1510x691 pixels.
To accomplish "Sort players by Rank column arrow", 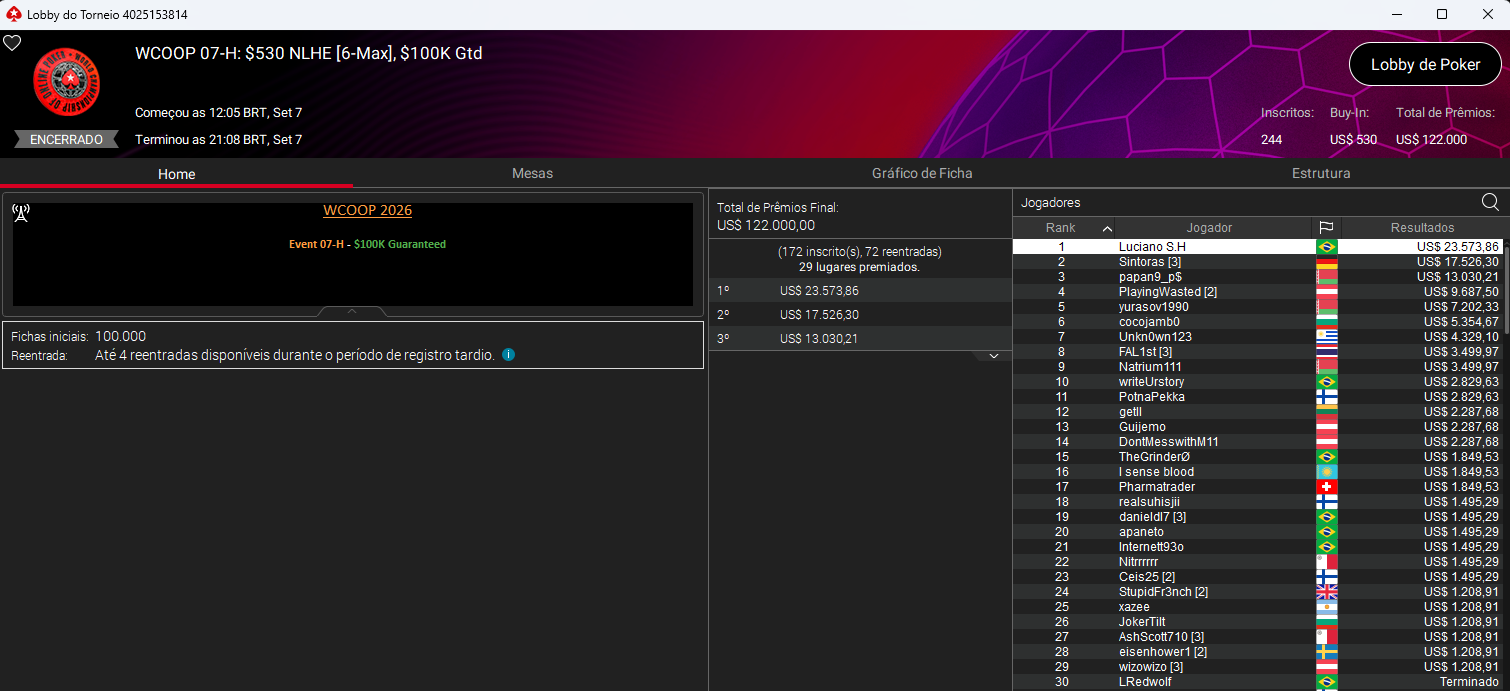I will [x=1106, y=229].
